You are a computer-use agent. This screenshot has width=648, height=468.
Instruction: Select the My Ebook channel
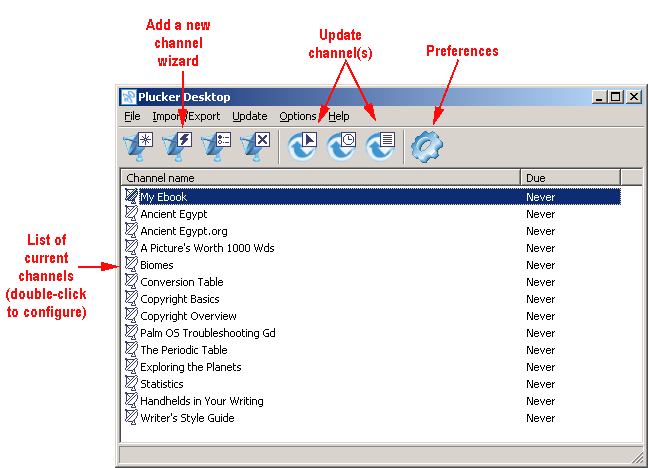tap(164, 197)
